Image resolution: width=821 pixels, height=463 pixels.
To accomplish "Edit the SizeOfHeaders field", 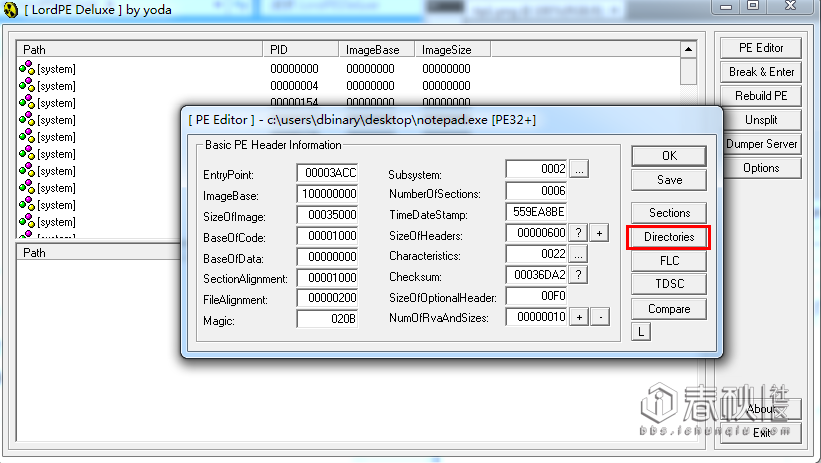I will [x=537, y=233].
